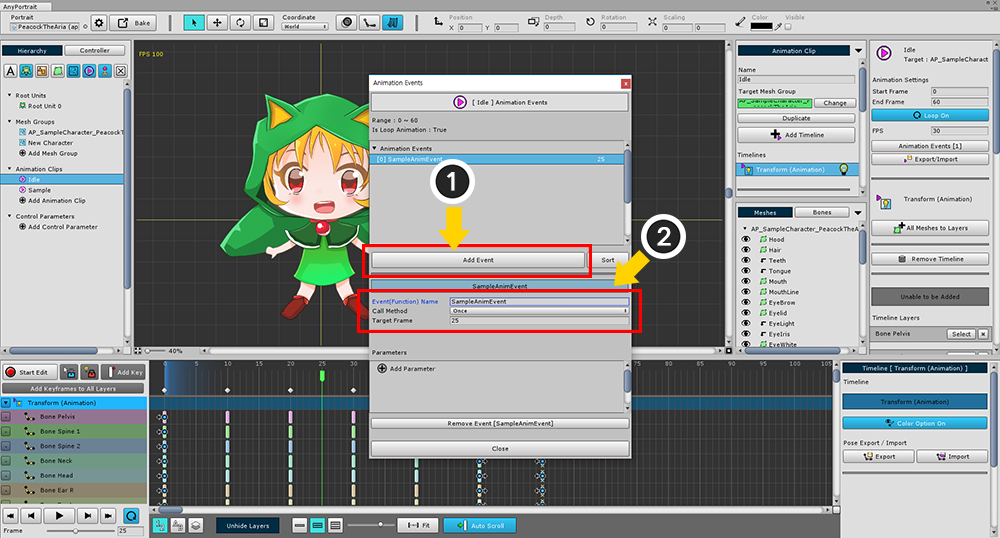Switch to the Hierarchy tab
Screen dimensions: 1000x538
coord(32,50)
